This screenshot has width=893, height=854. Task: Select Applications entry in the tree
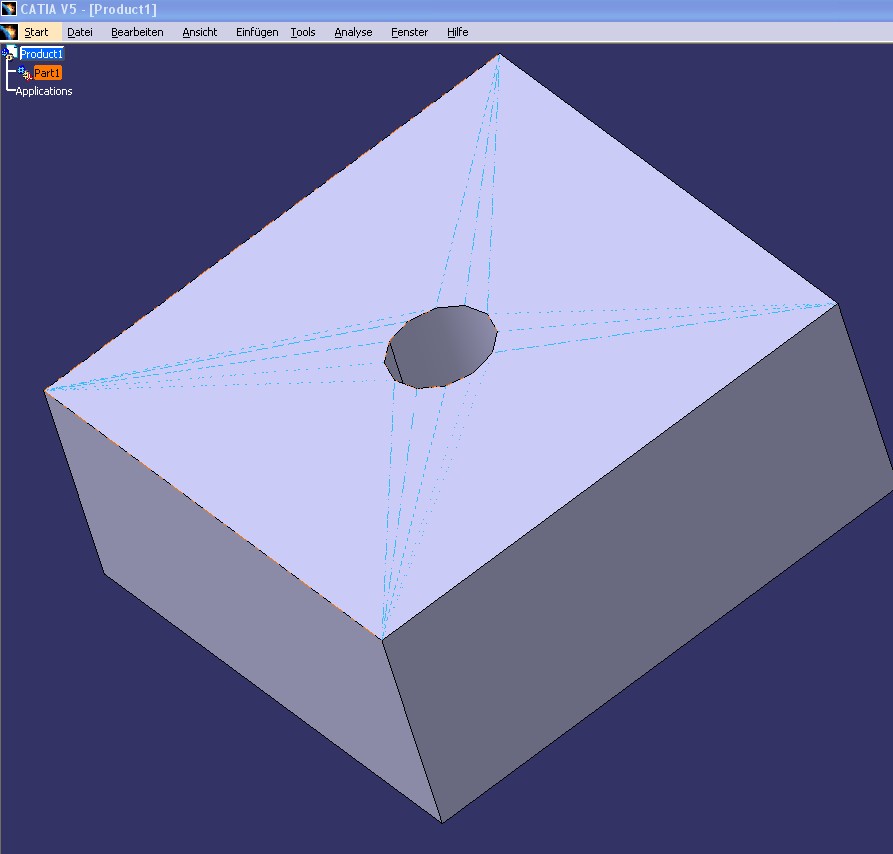point(44,91)
